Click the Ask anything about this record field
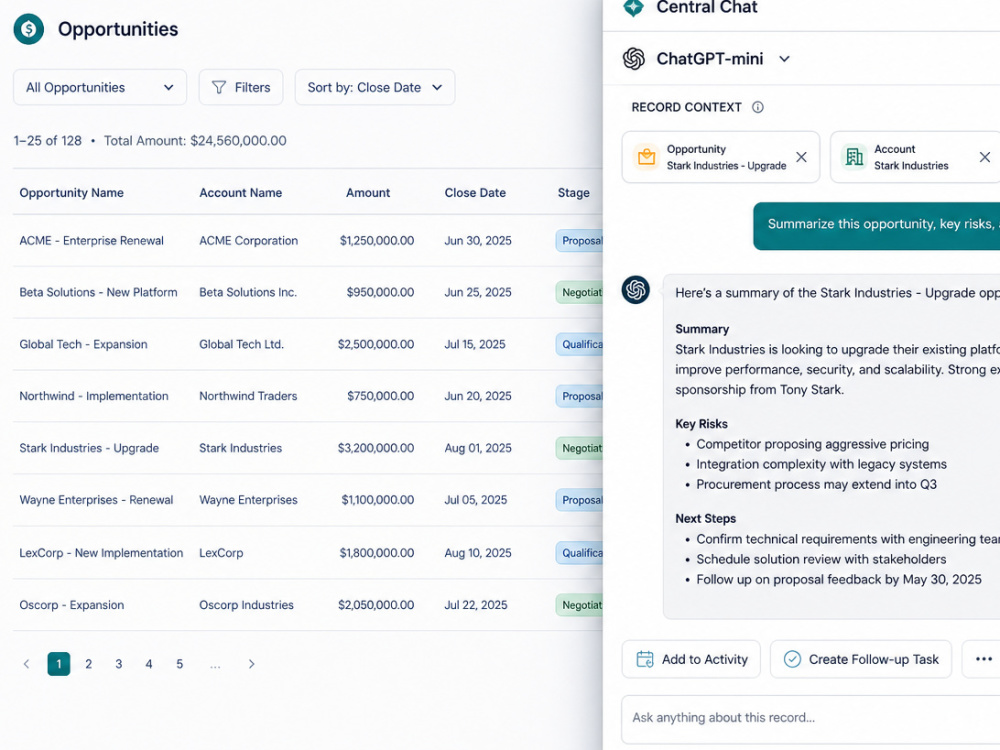Viewport: 1000px width, 750px height. click(x=811, y=718)
